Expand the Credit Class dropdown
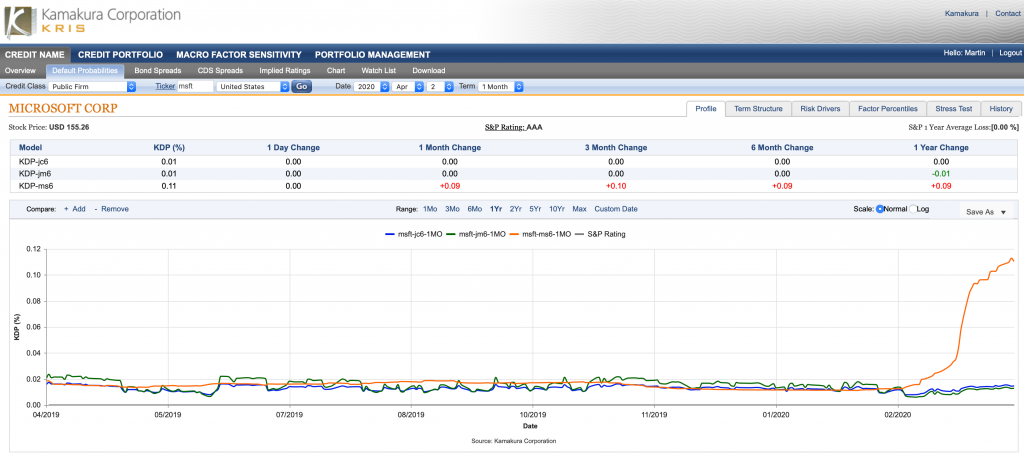This screenshot has height=456, width=1024. [x=93, y=86]
